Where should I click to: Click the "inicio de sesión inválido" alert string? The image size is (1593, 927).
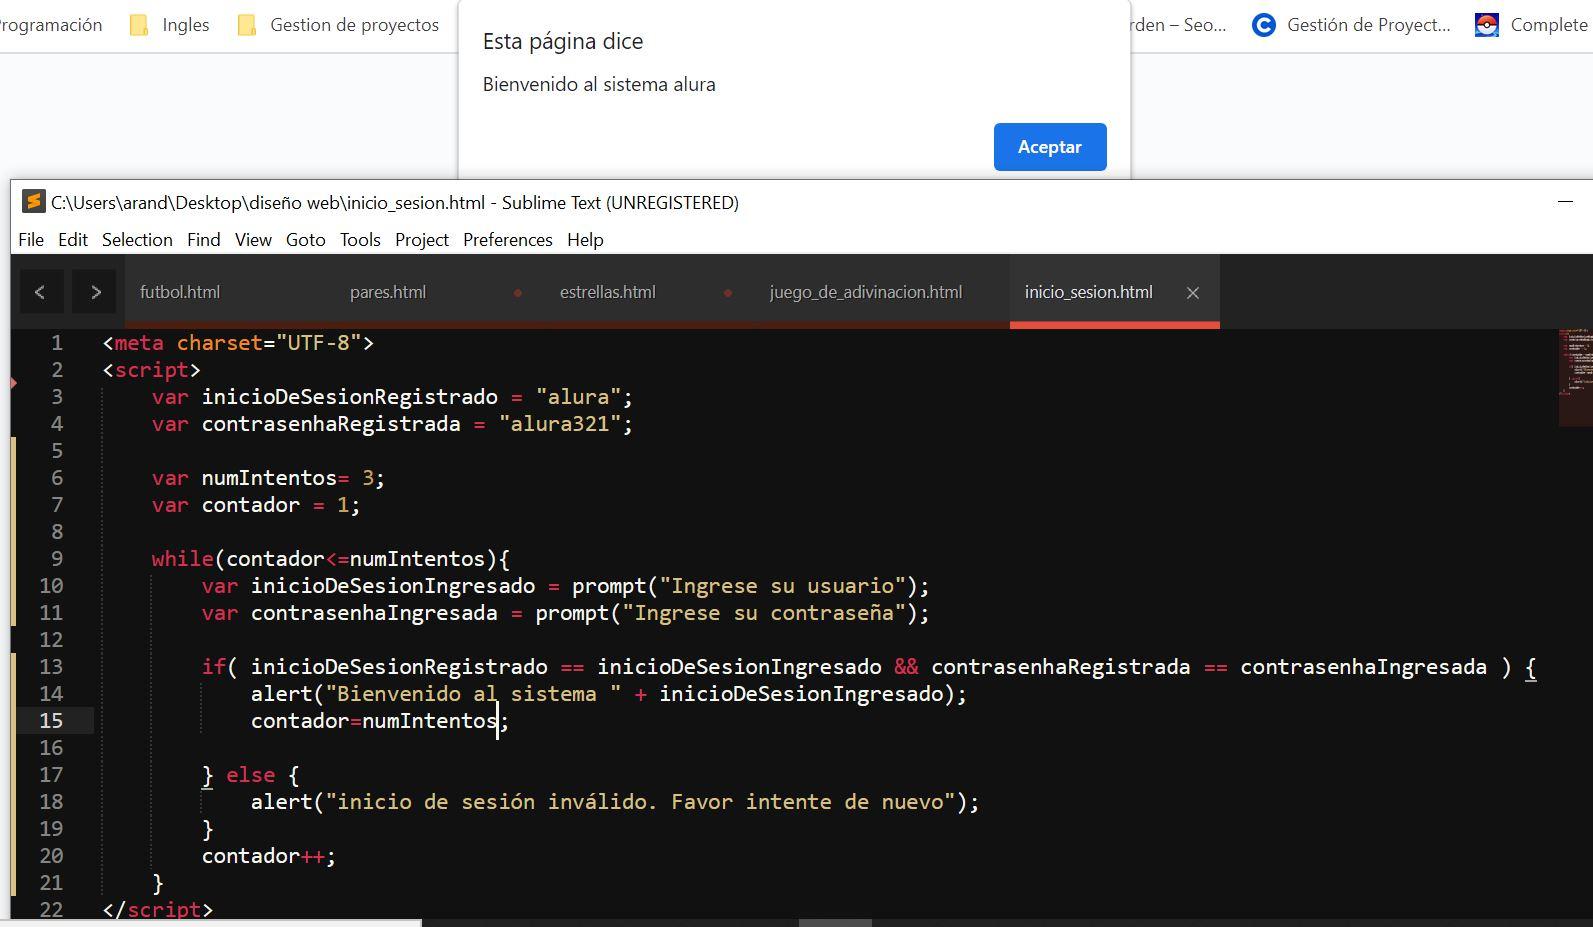tap(640, 802)
